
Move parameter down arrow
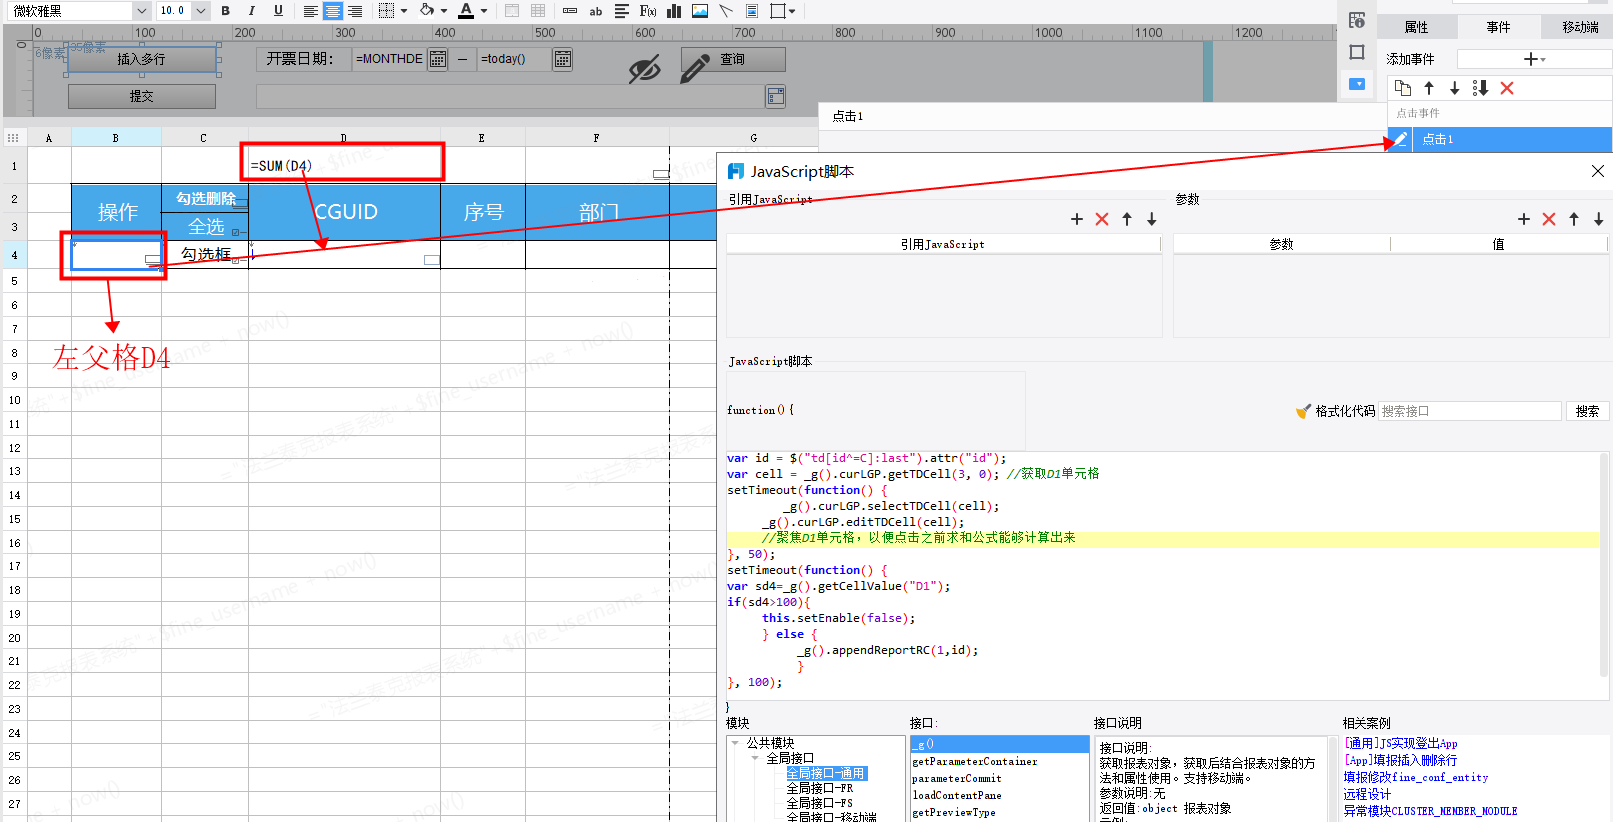[x=1599, y=219]
